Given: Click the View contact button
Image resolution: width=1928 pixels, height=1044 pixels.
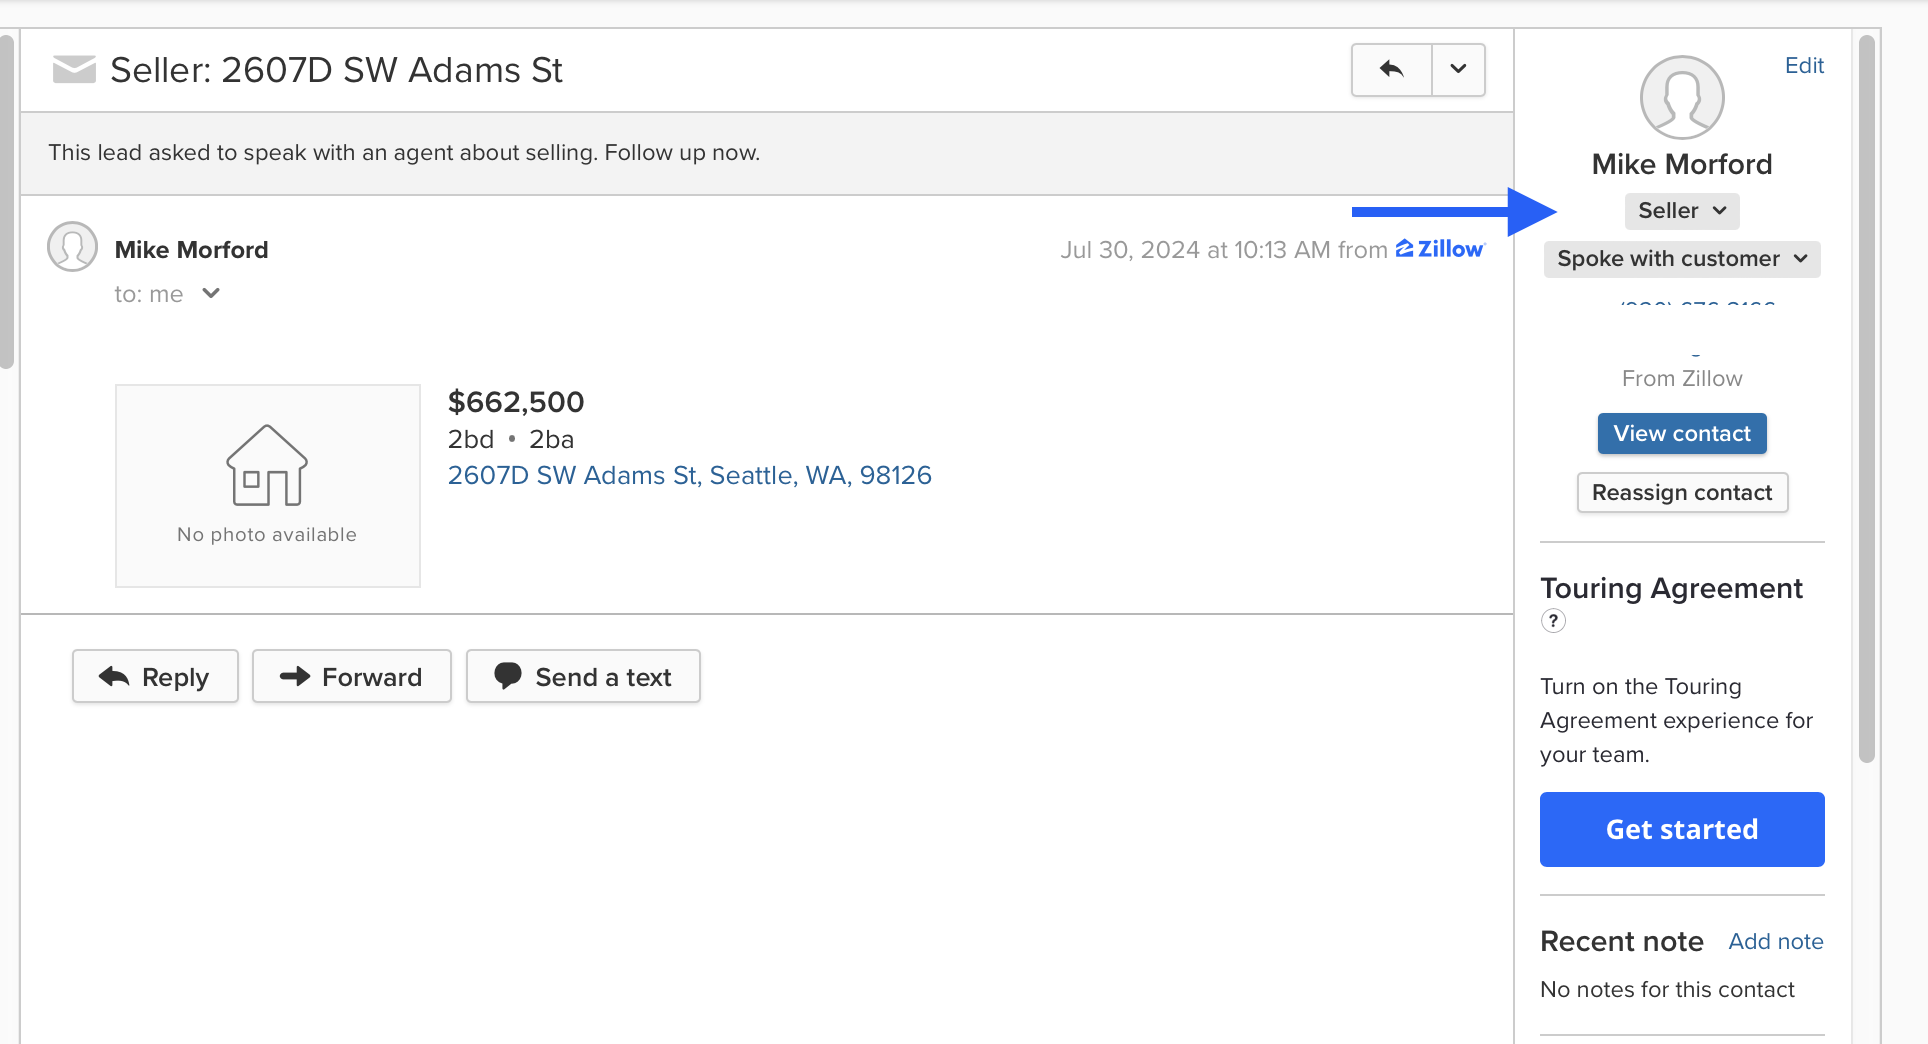Looking at the screenshot, I should coord(1682,434).
